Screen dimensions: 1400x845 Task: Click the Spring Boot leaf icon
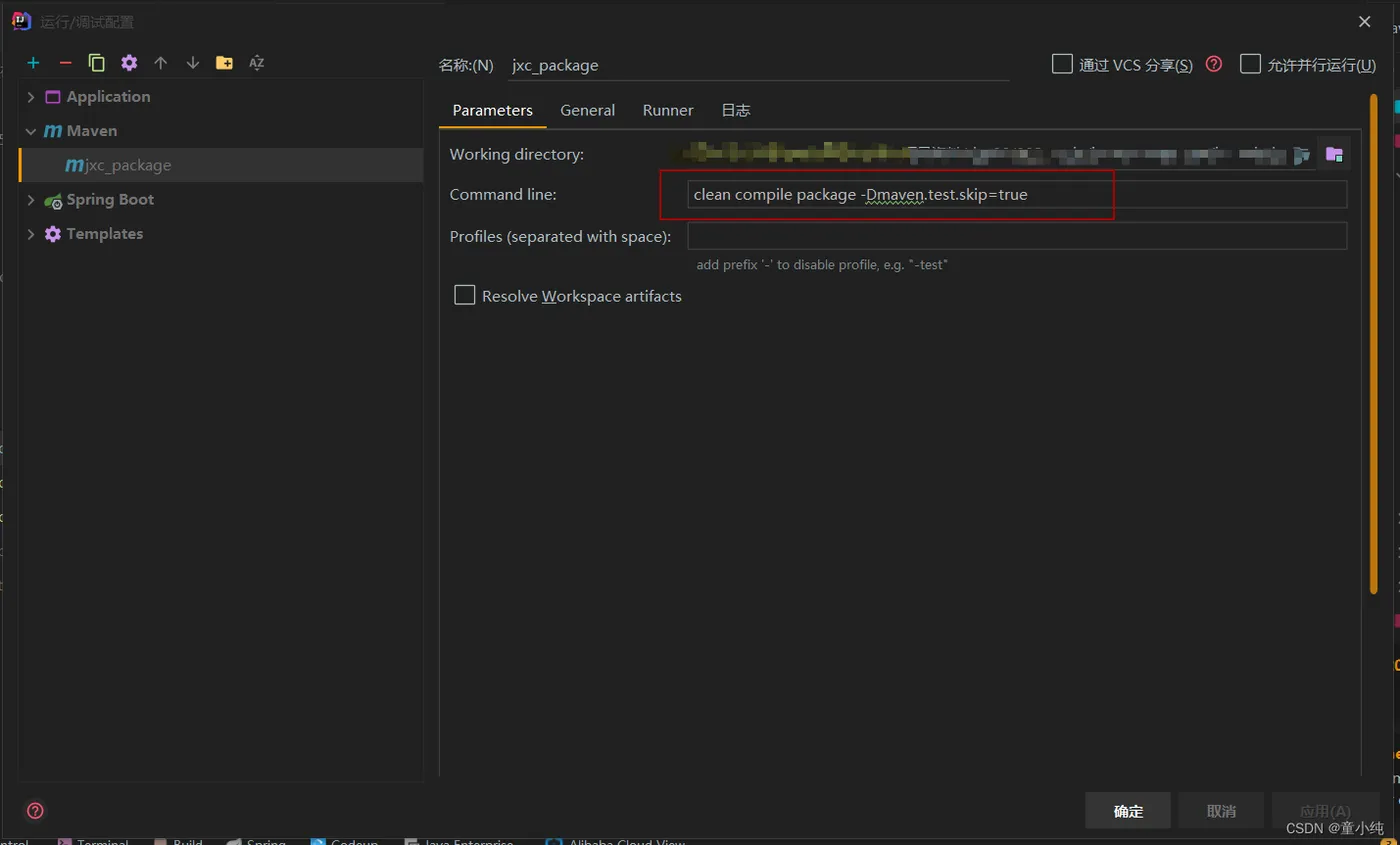[x=53, y=200]
